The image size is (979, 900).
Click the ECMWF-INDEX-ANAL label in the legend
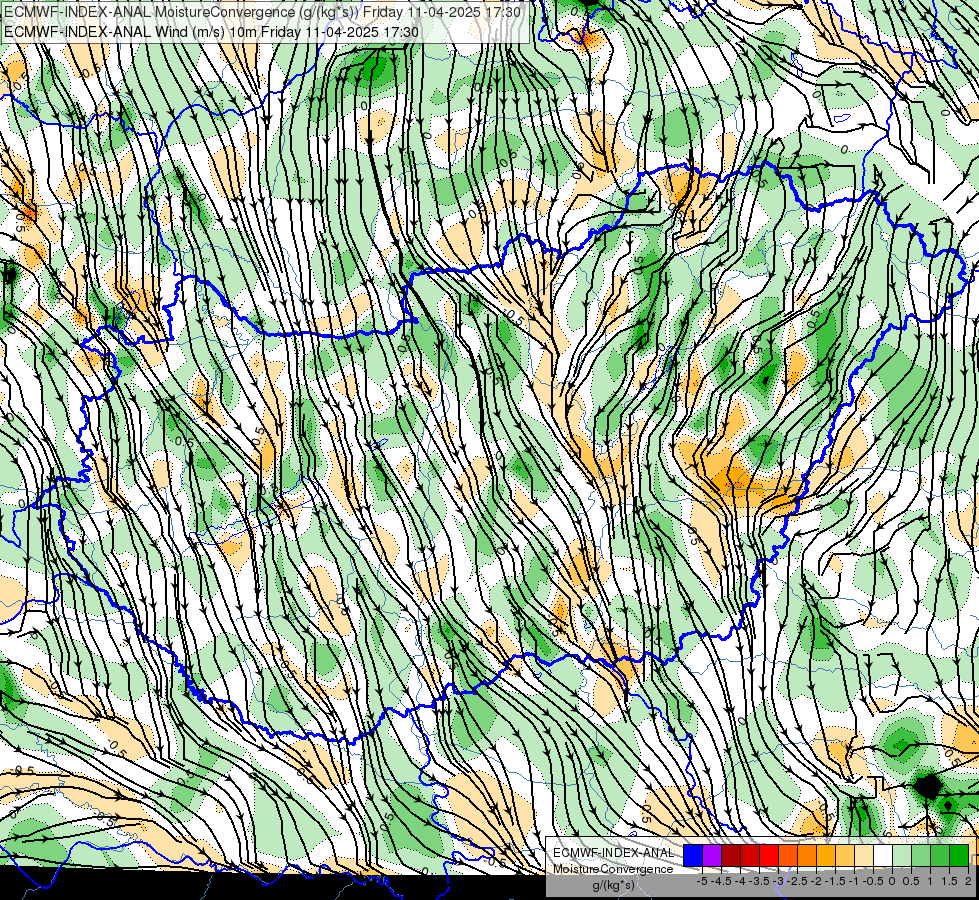613,853
